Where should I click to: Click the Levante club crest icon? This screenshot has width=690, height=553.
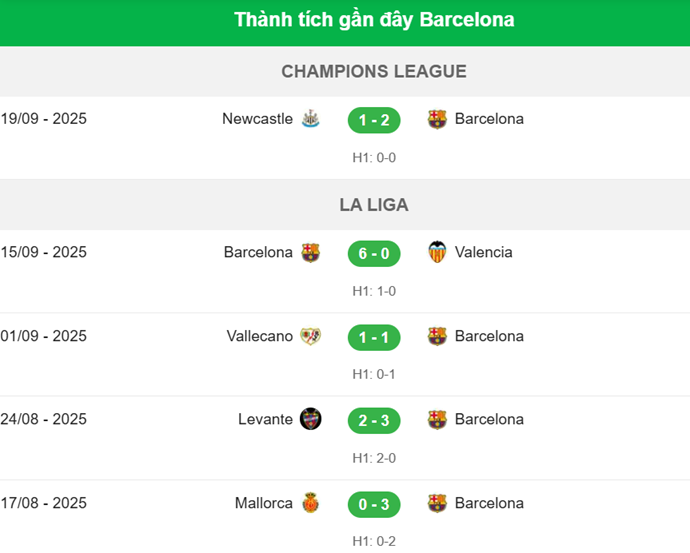311,420
